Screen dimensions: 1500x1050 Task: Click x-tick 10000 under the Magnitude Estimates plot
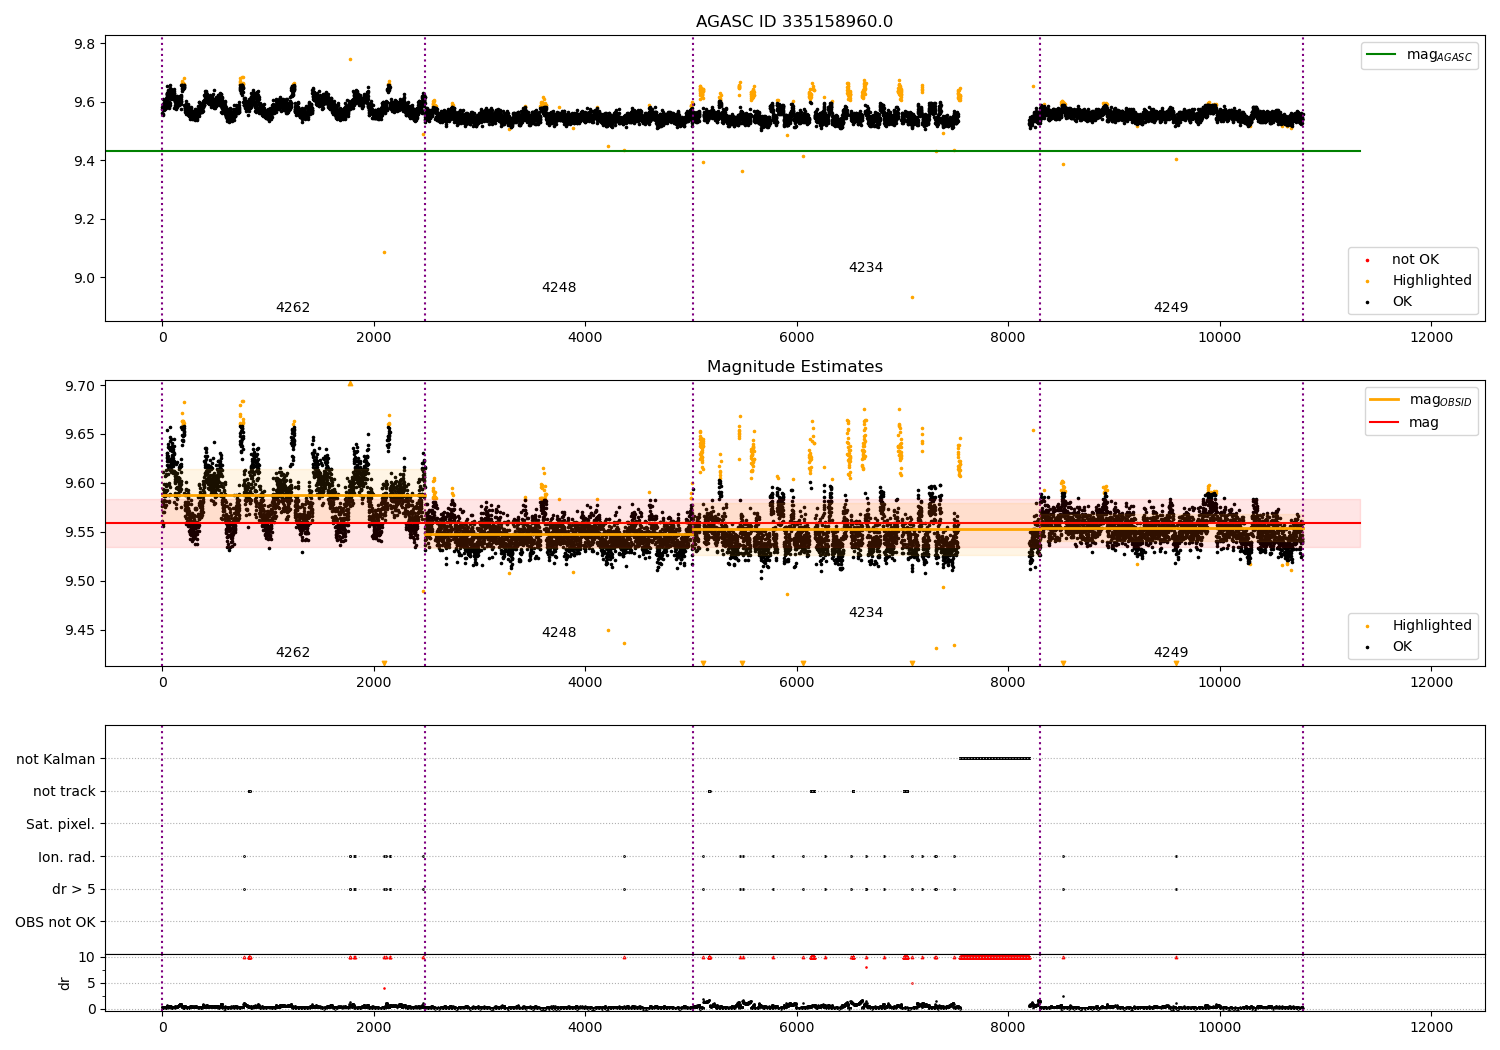1220,683
